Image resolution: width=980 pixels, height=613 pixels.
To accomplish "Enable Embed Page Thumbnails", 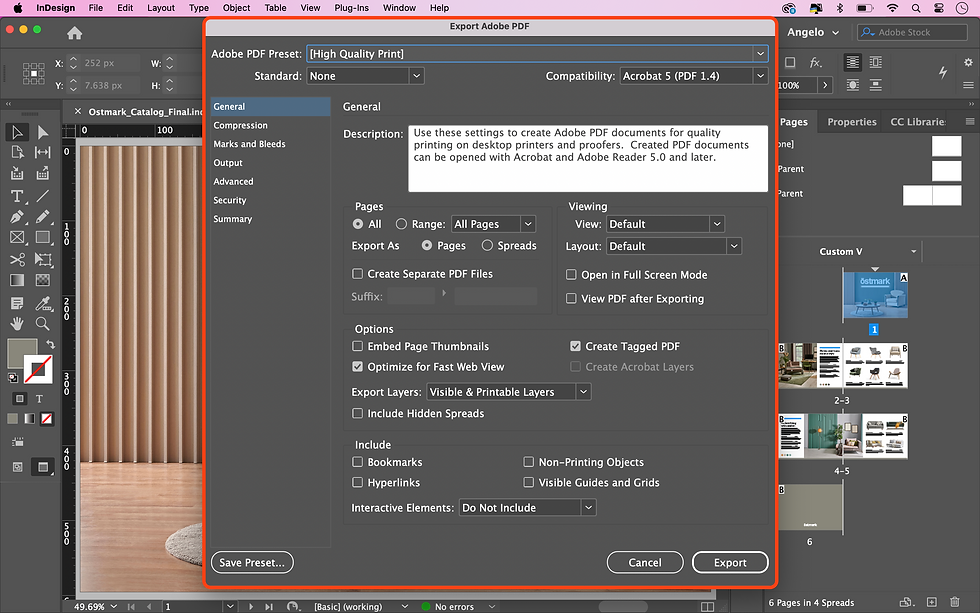I will [x=358, y=346].
